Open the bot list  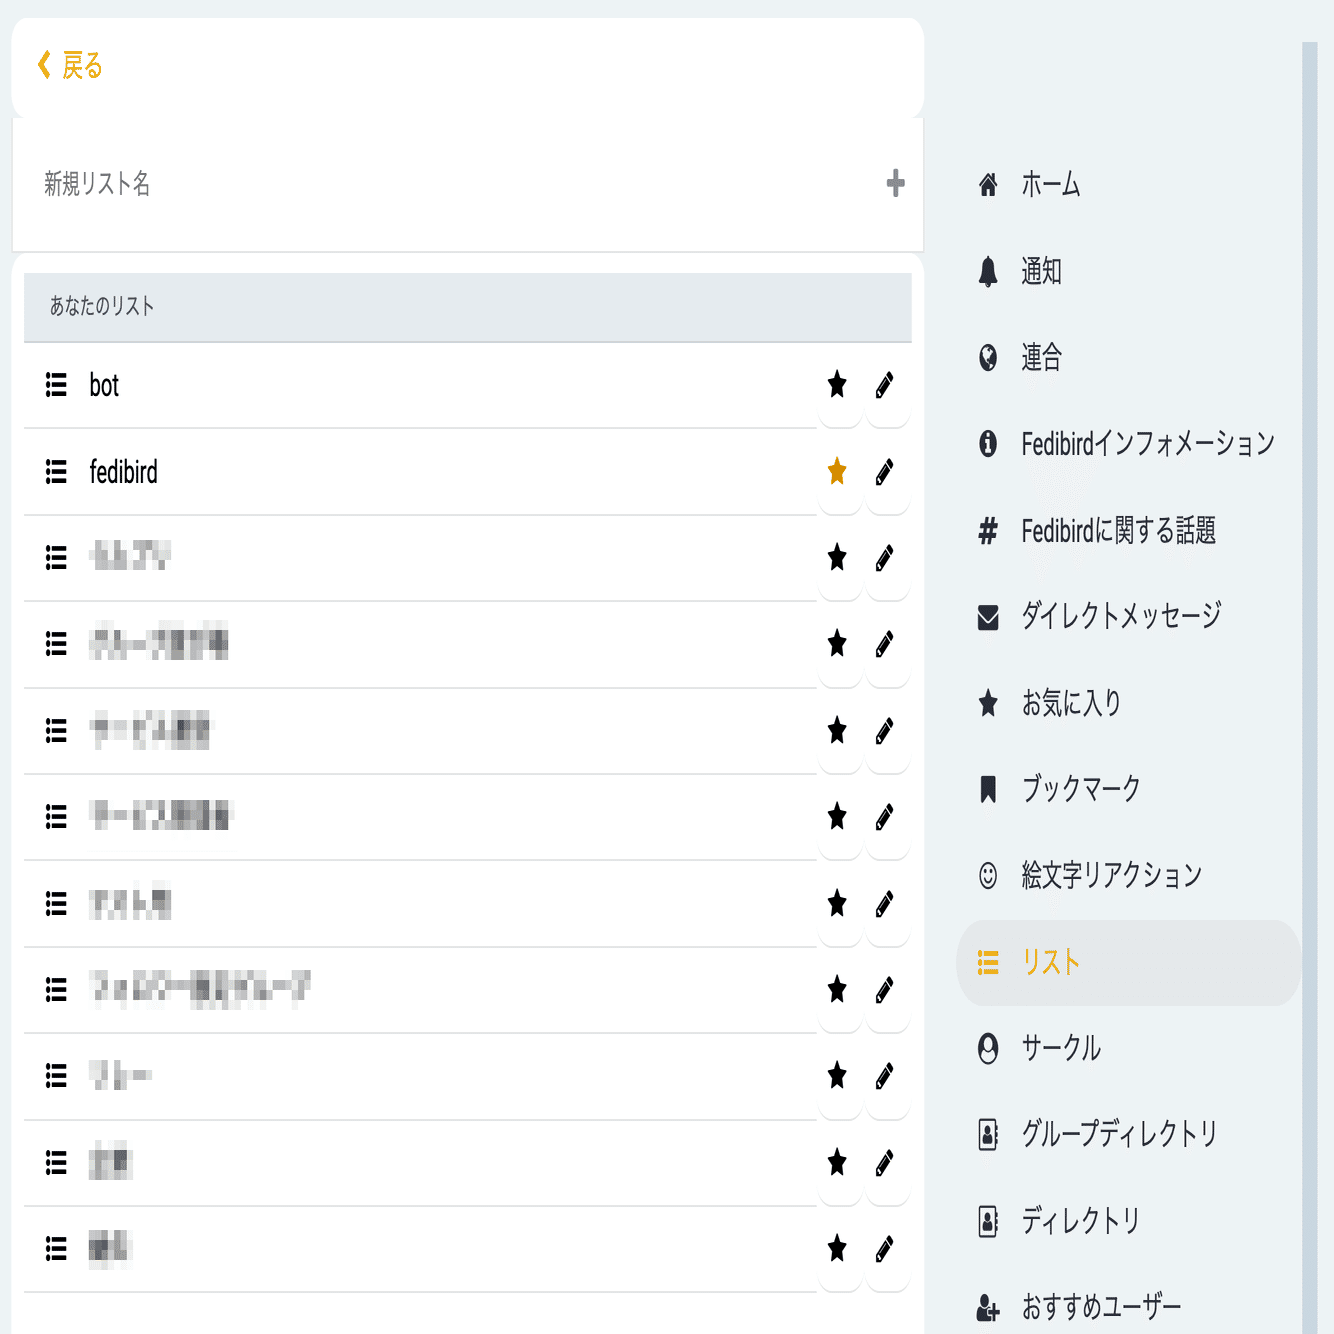pos(104,385)
